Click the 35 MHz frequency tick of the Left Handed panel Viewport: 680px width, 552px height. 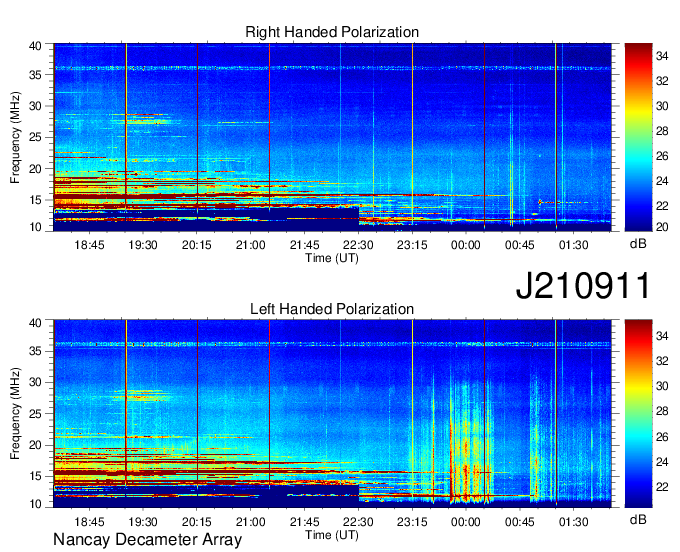pyautogui.click(x=36, y=351)
